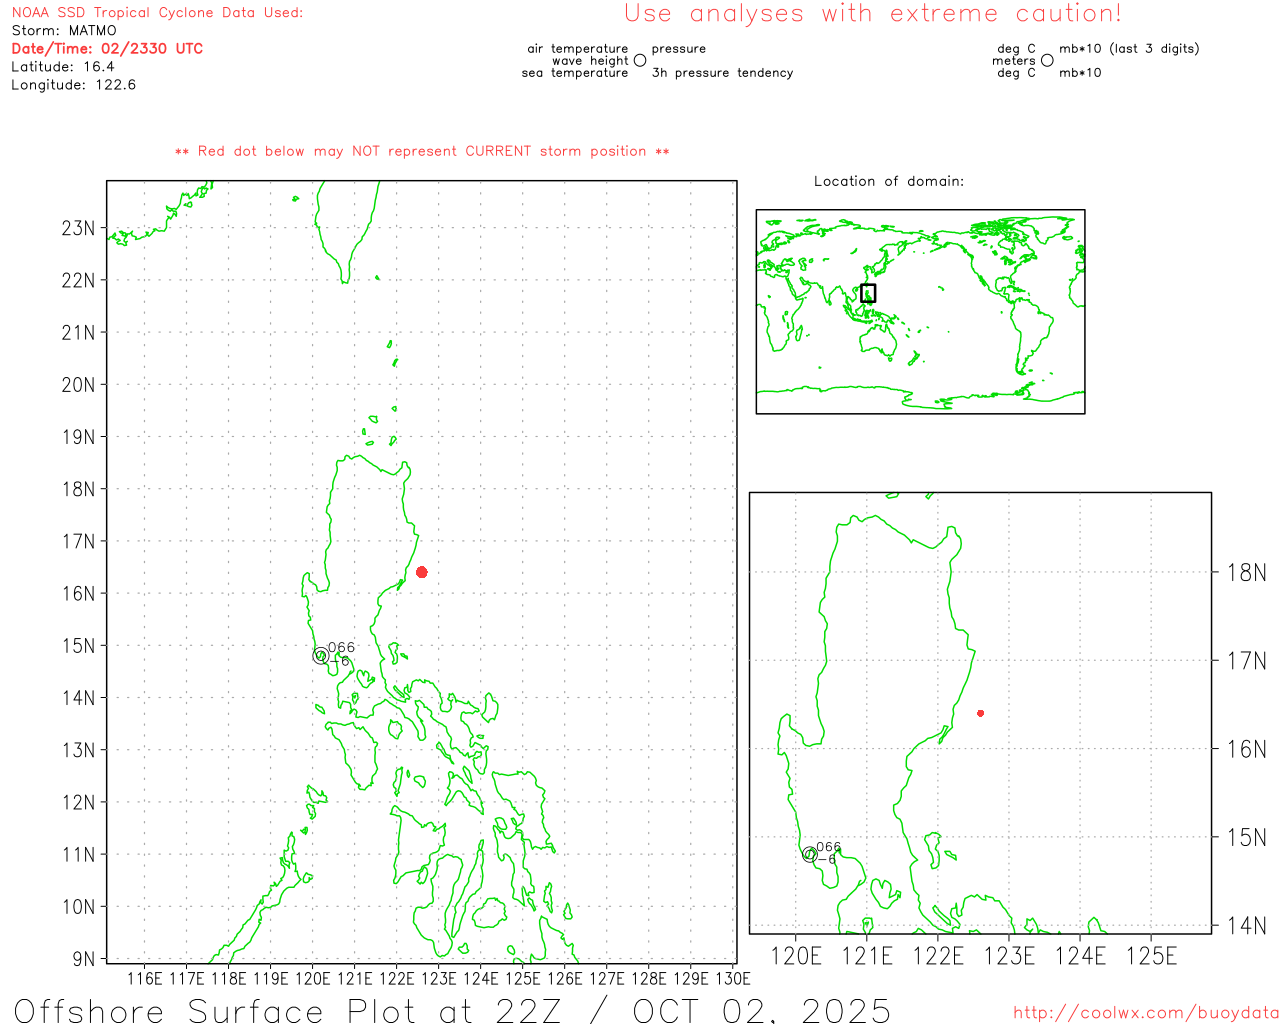Click the units legend circle near meters
Screen dimensions: 1280x1024
click(1047, 60)
